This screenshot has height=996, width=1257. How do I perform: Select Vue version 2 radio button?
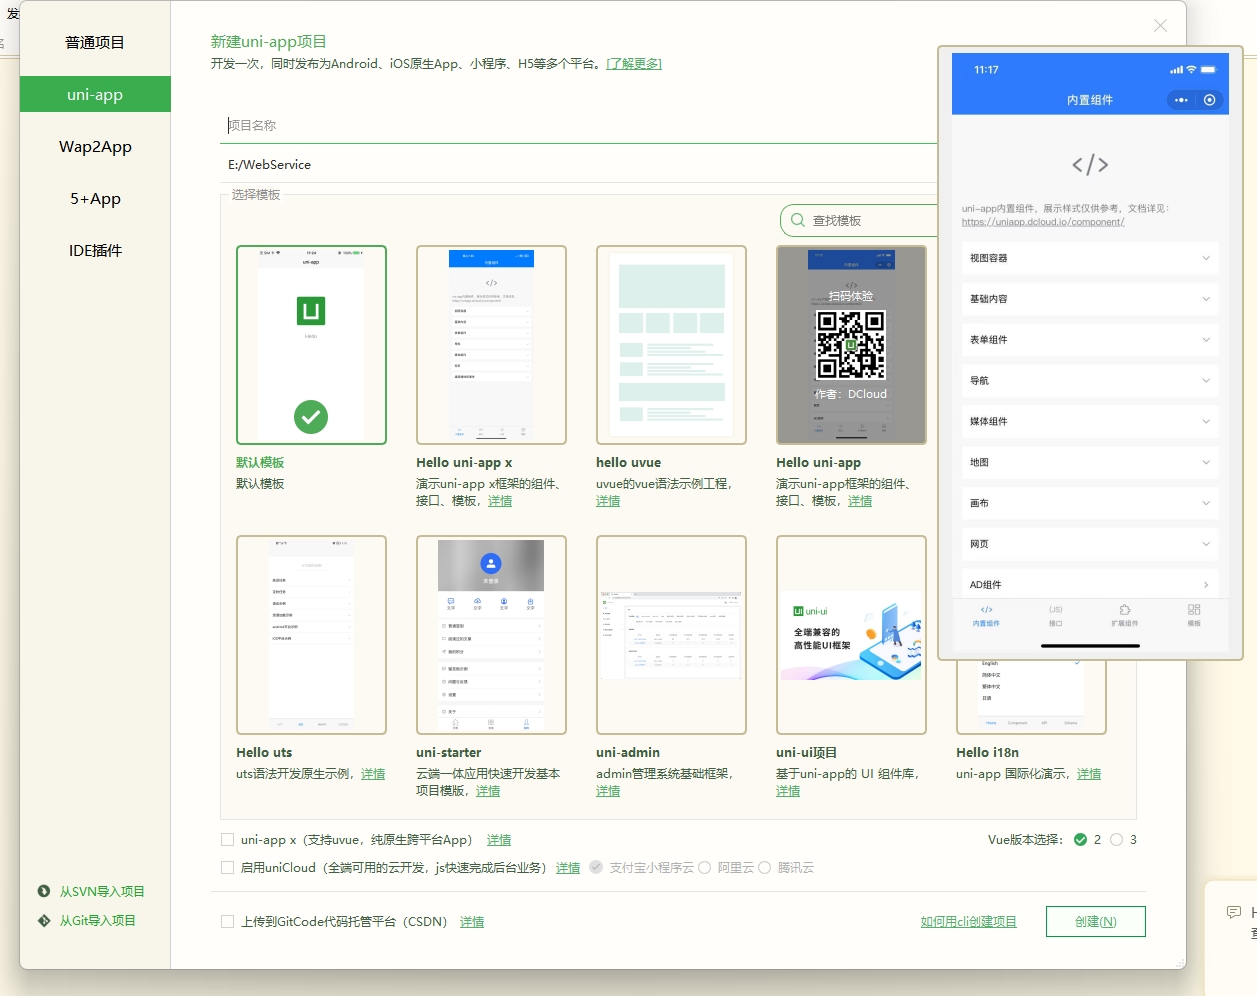click(x=1080, y=840)
